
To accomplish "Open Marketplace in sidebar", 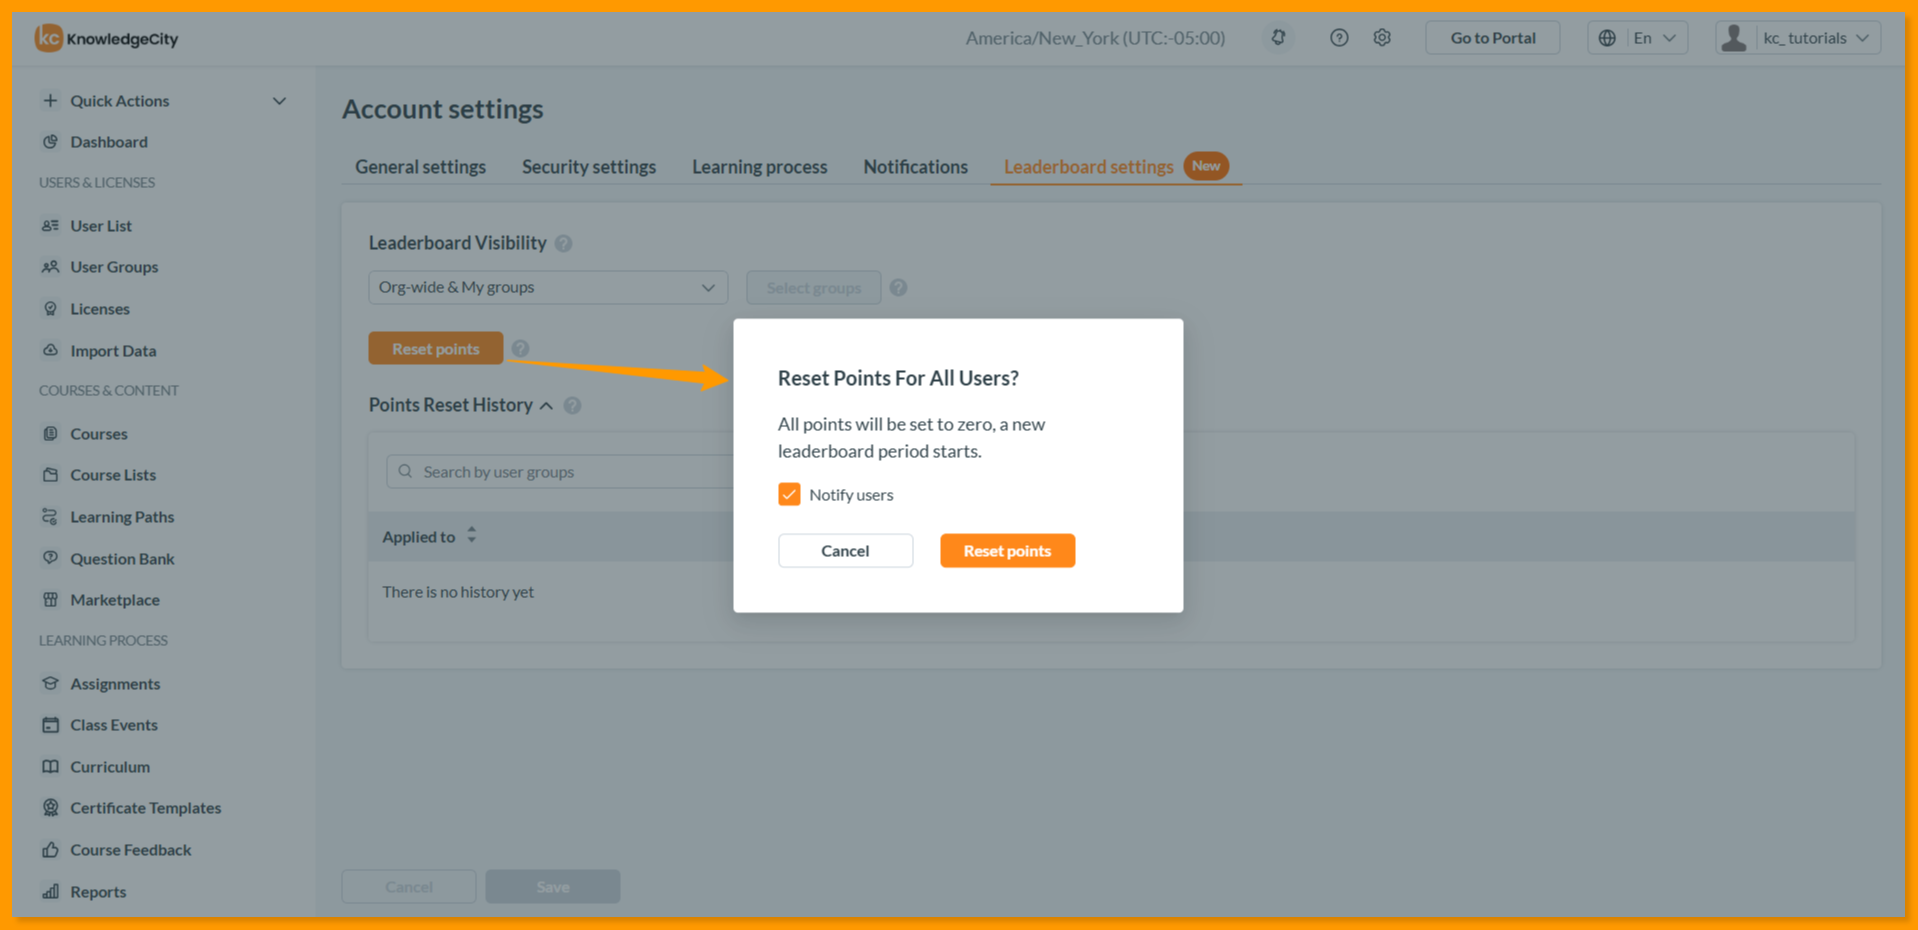I will (x=115, y=600).
